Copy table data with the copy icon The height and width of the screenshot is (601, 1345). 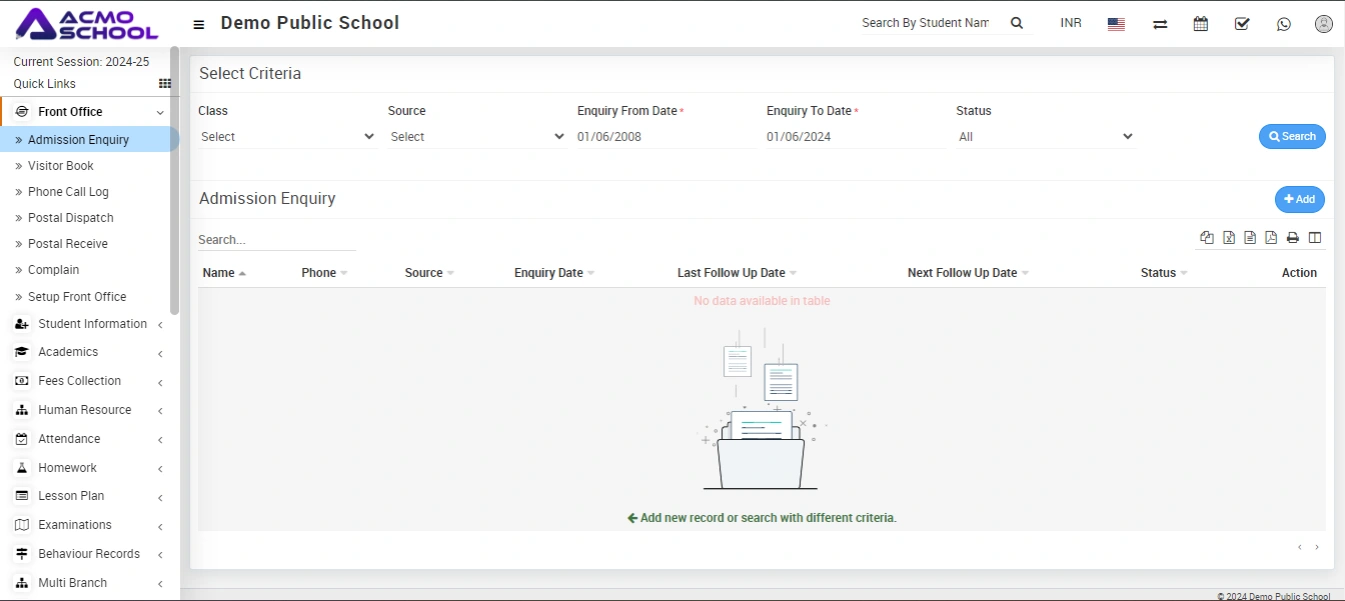click(x=1207, y=238)
